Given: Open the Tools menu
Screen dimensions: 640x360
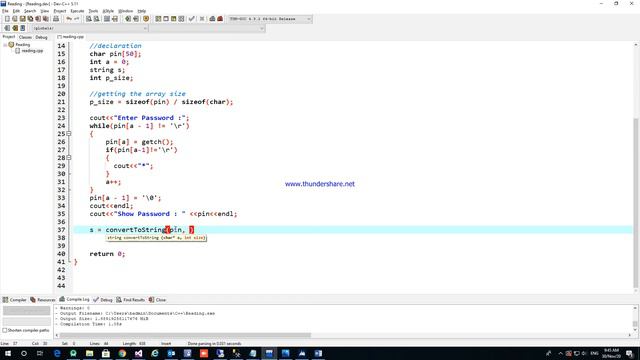Looking at the screenshot, I should 93,11.
